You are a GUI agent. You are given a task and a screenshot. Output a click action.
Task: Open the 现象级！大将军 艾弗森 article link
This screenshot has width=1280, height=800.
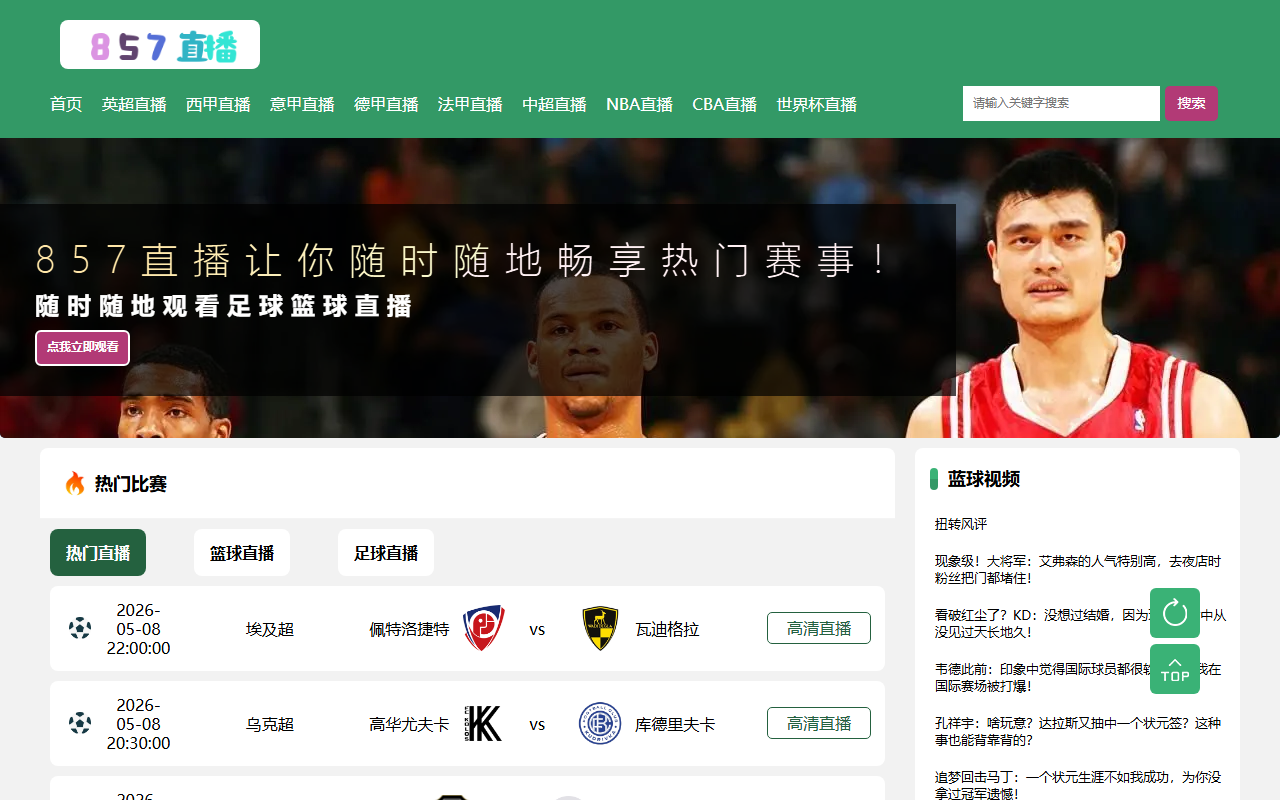click(1078, 569)
